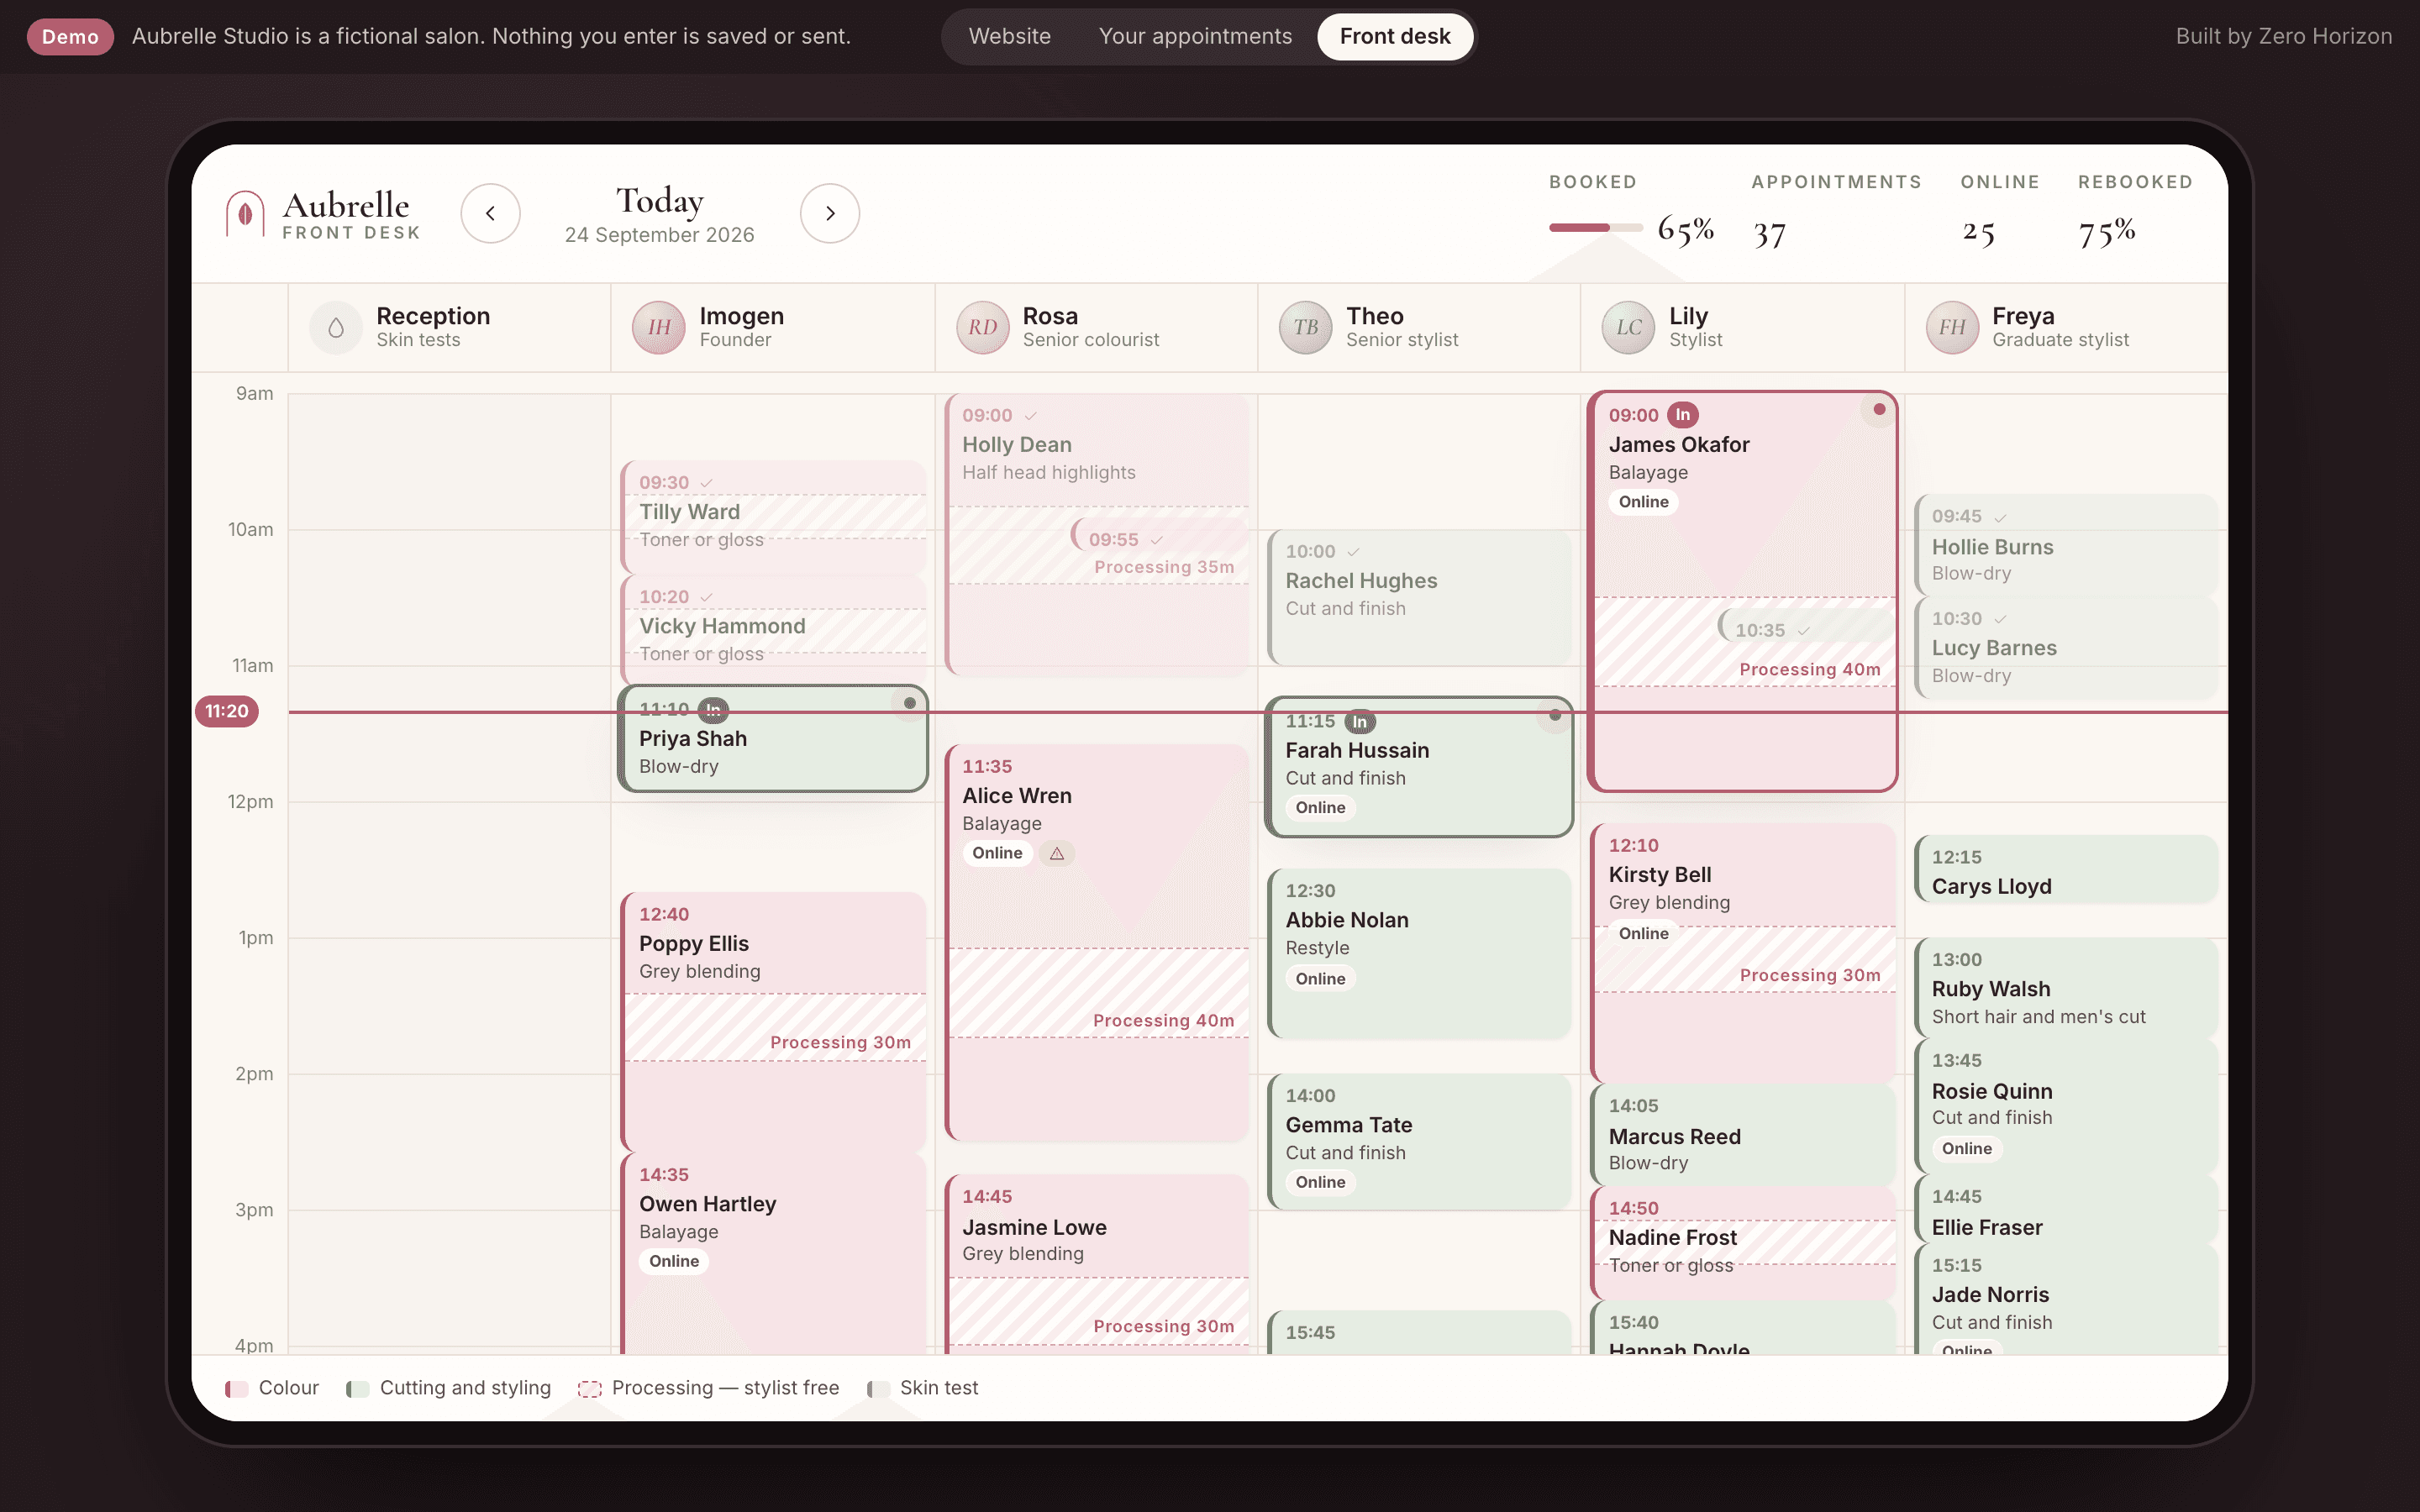Open Marcus Reed's Blow-dry appointment

(1742, 1134)
